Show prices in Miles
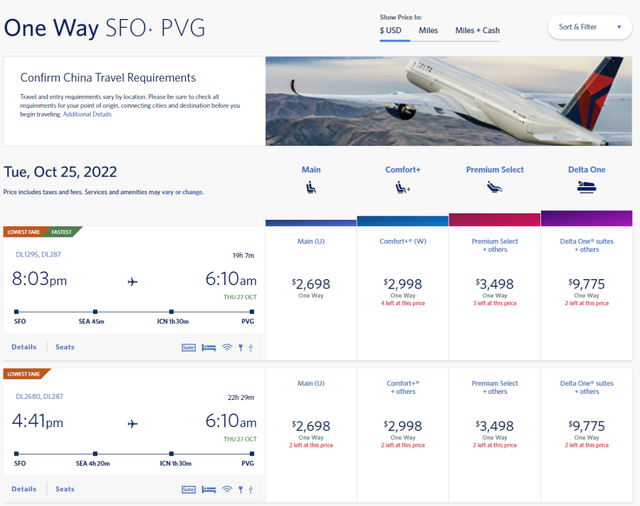 [x=428, y=30]
